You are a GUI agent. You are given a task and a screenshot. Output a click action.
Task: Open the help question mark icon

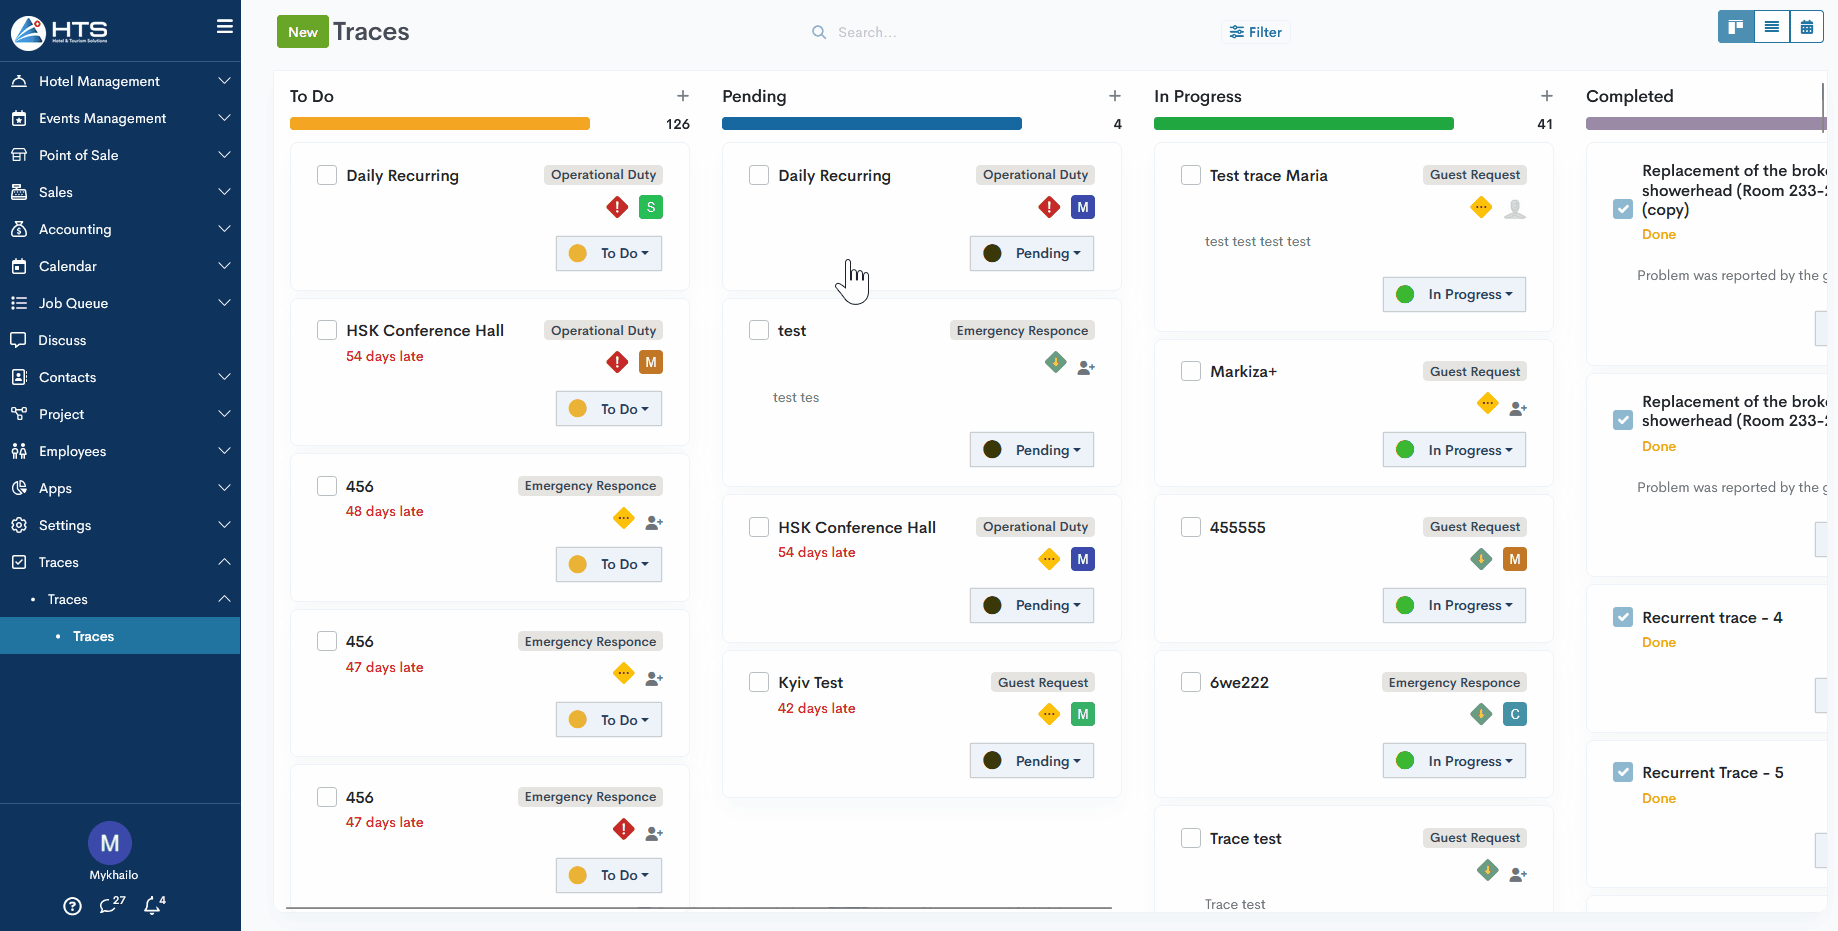pyautogui.click(x=72, y=906)
